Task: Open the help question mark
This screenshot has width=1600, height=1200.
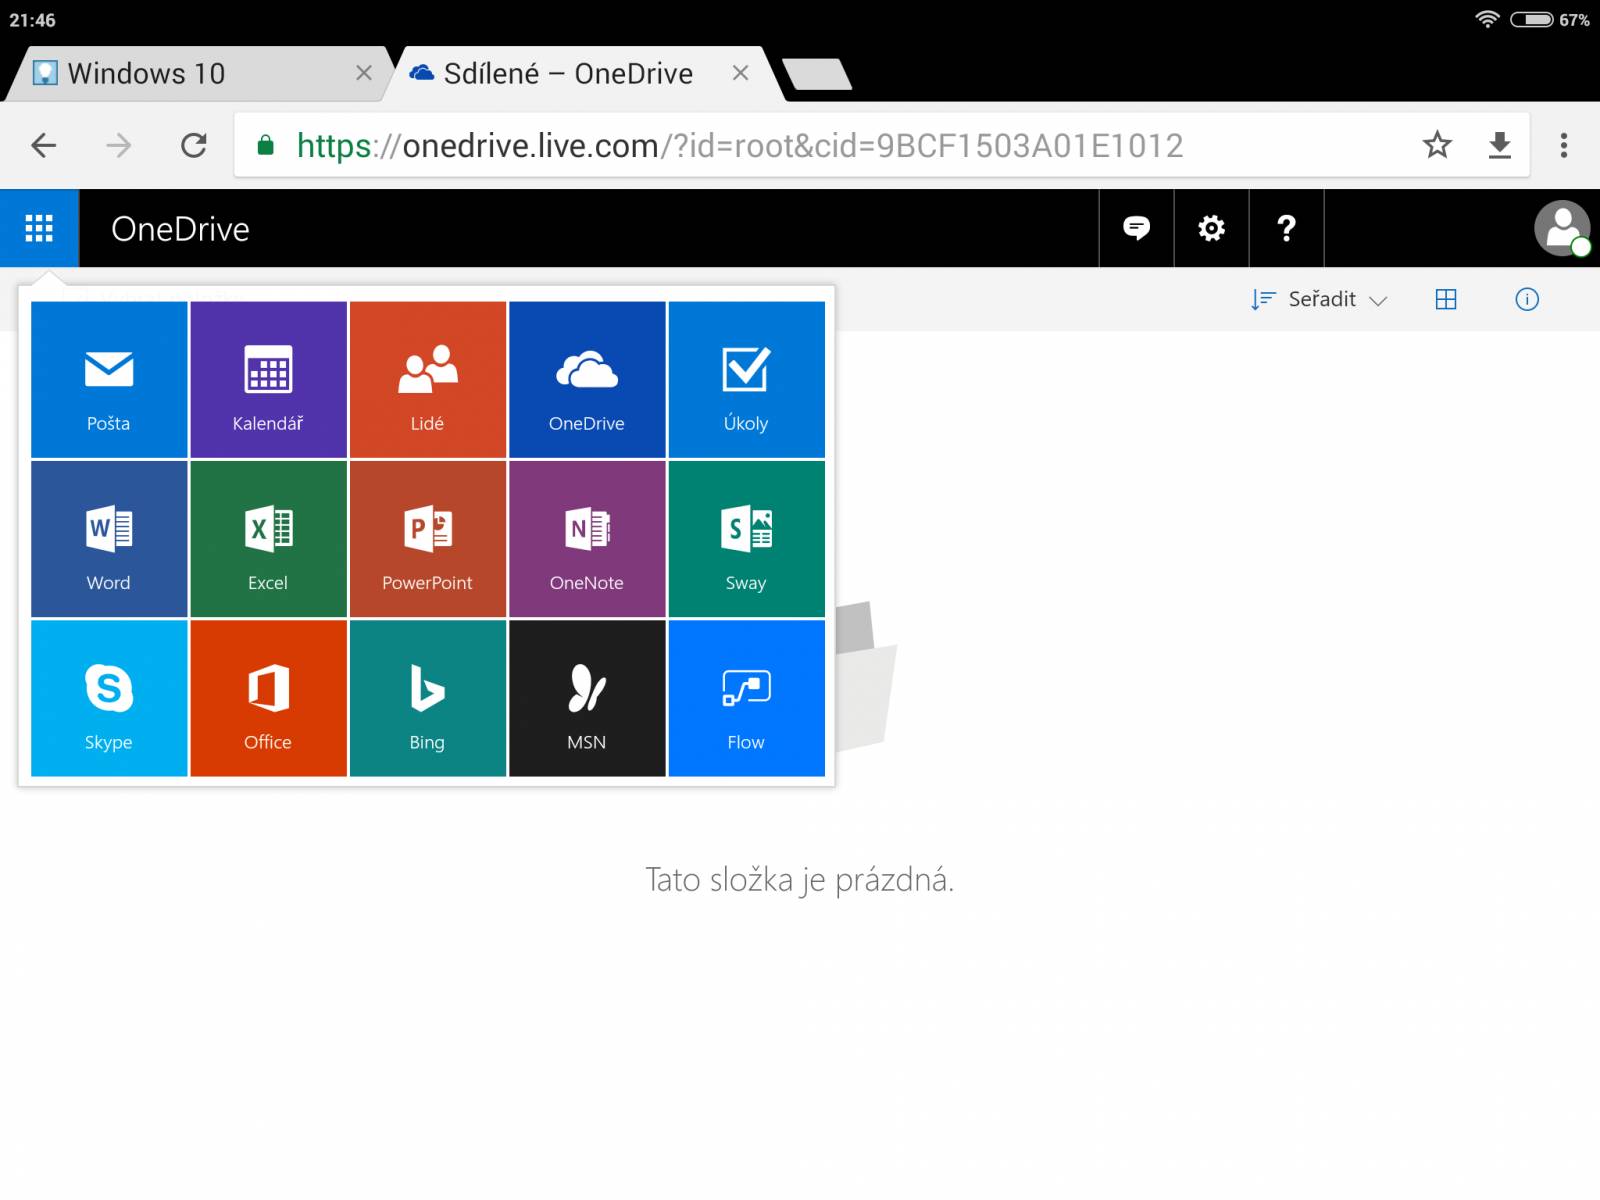Action: [1286, 228]
